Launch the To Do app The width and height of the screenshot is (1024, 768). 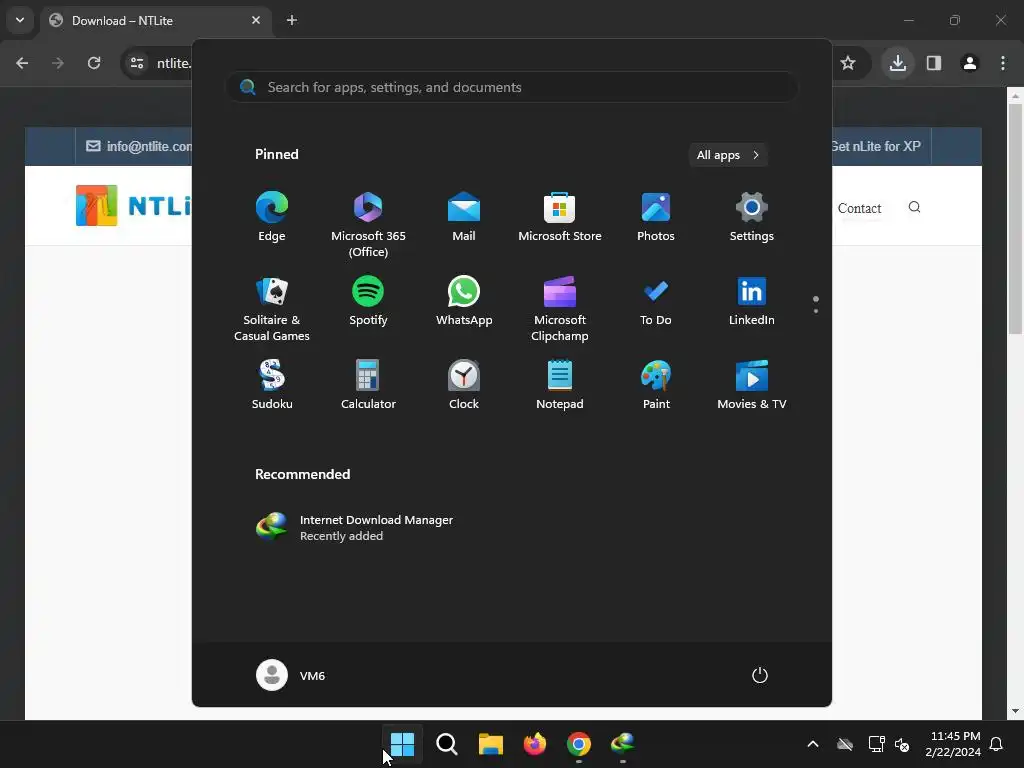pos(656,301)
